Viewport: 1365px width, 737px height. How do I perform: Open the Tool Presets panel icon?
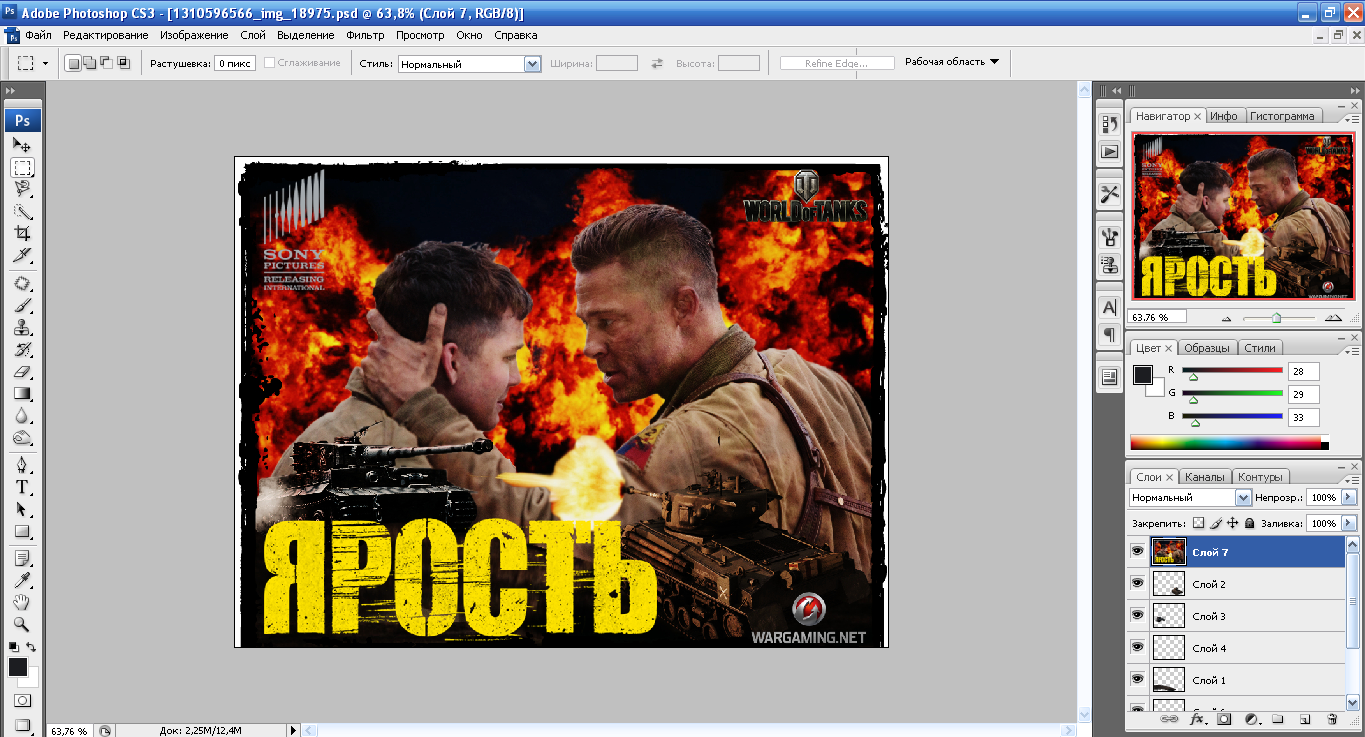pos(1109,194)
